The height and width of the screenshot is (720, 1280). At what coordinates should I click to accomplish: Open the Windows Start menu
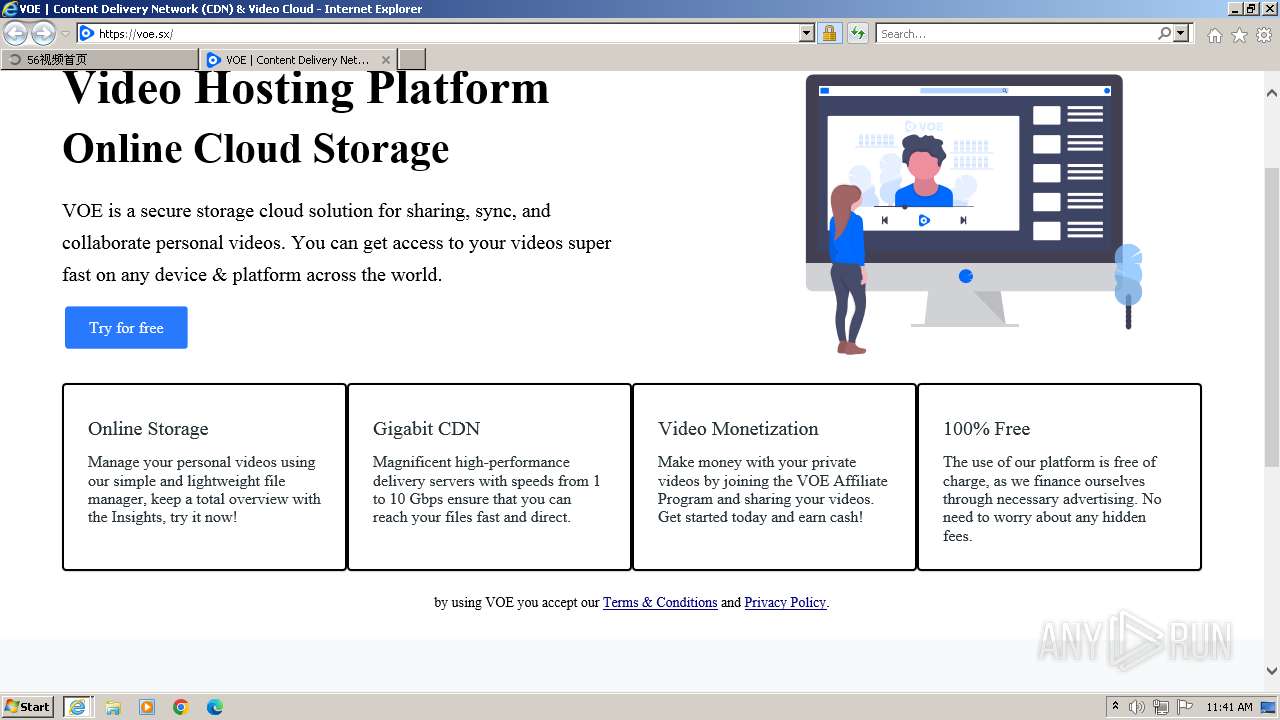pyautogui.click(x=27, y=706)
